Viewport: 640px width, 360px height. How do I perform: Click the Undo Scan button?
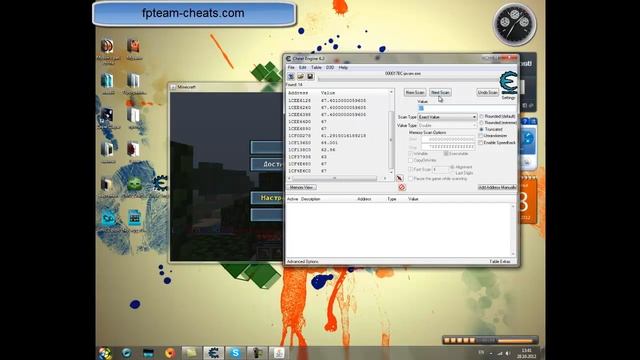coord(487,93)
